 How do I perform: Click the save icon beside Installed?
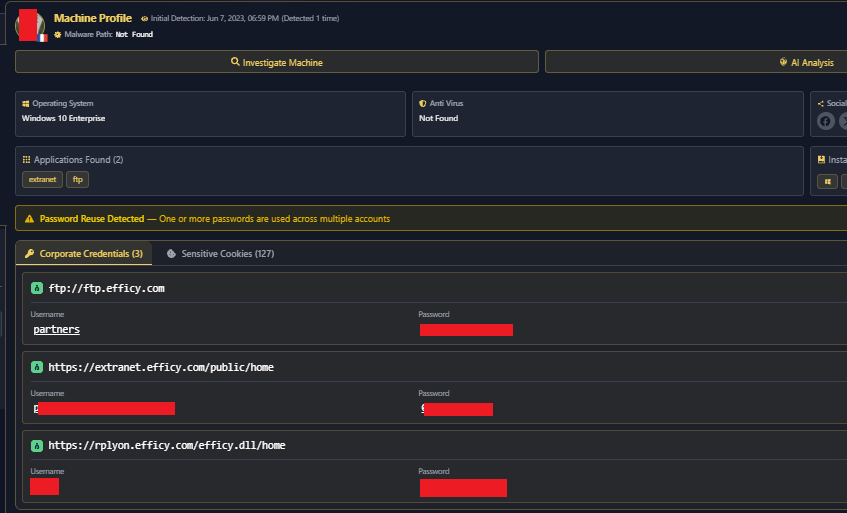tap(821, 159)
